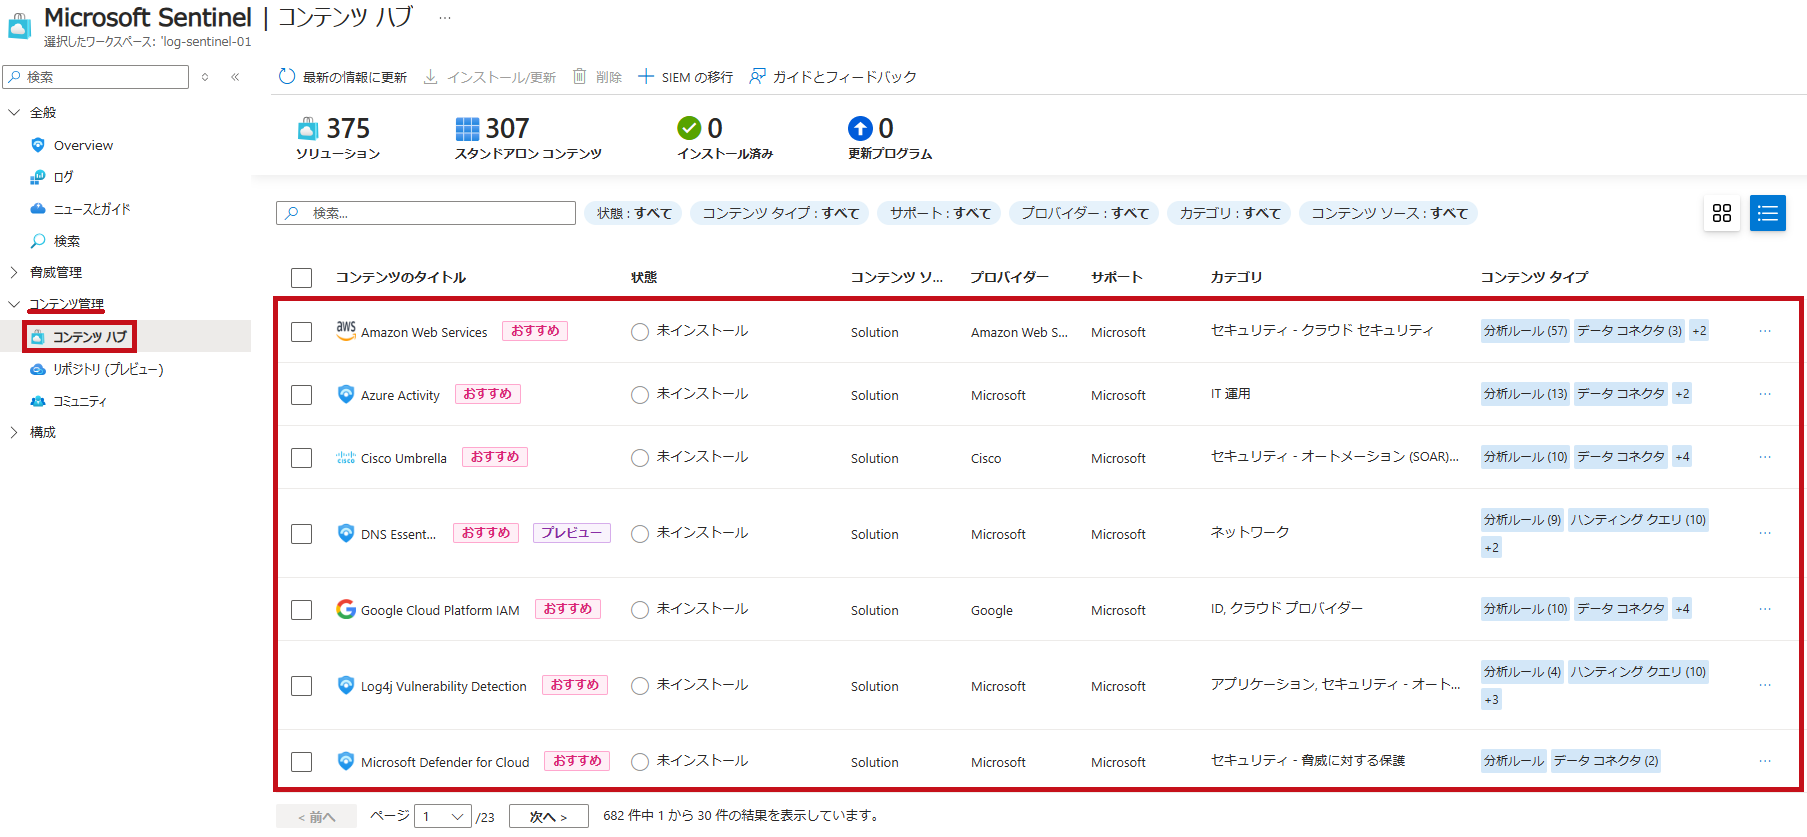This screenshot has width=1807, height=837.
Task: Click the Cisco Umbrella logo icon
Action: point(346,457)
